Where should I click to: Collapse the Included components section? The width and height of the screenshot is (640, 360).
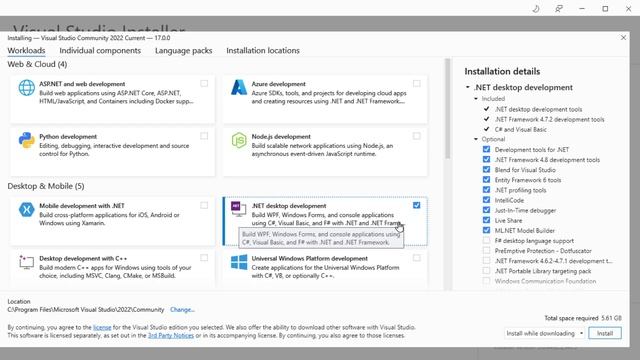476,99
